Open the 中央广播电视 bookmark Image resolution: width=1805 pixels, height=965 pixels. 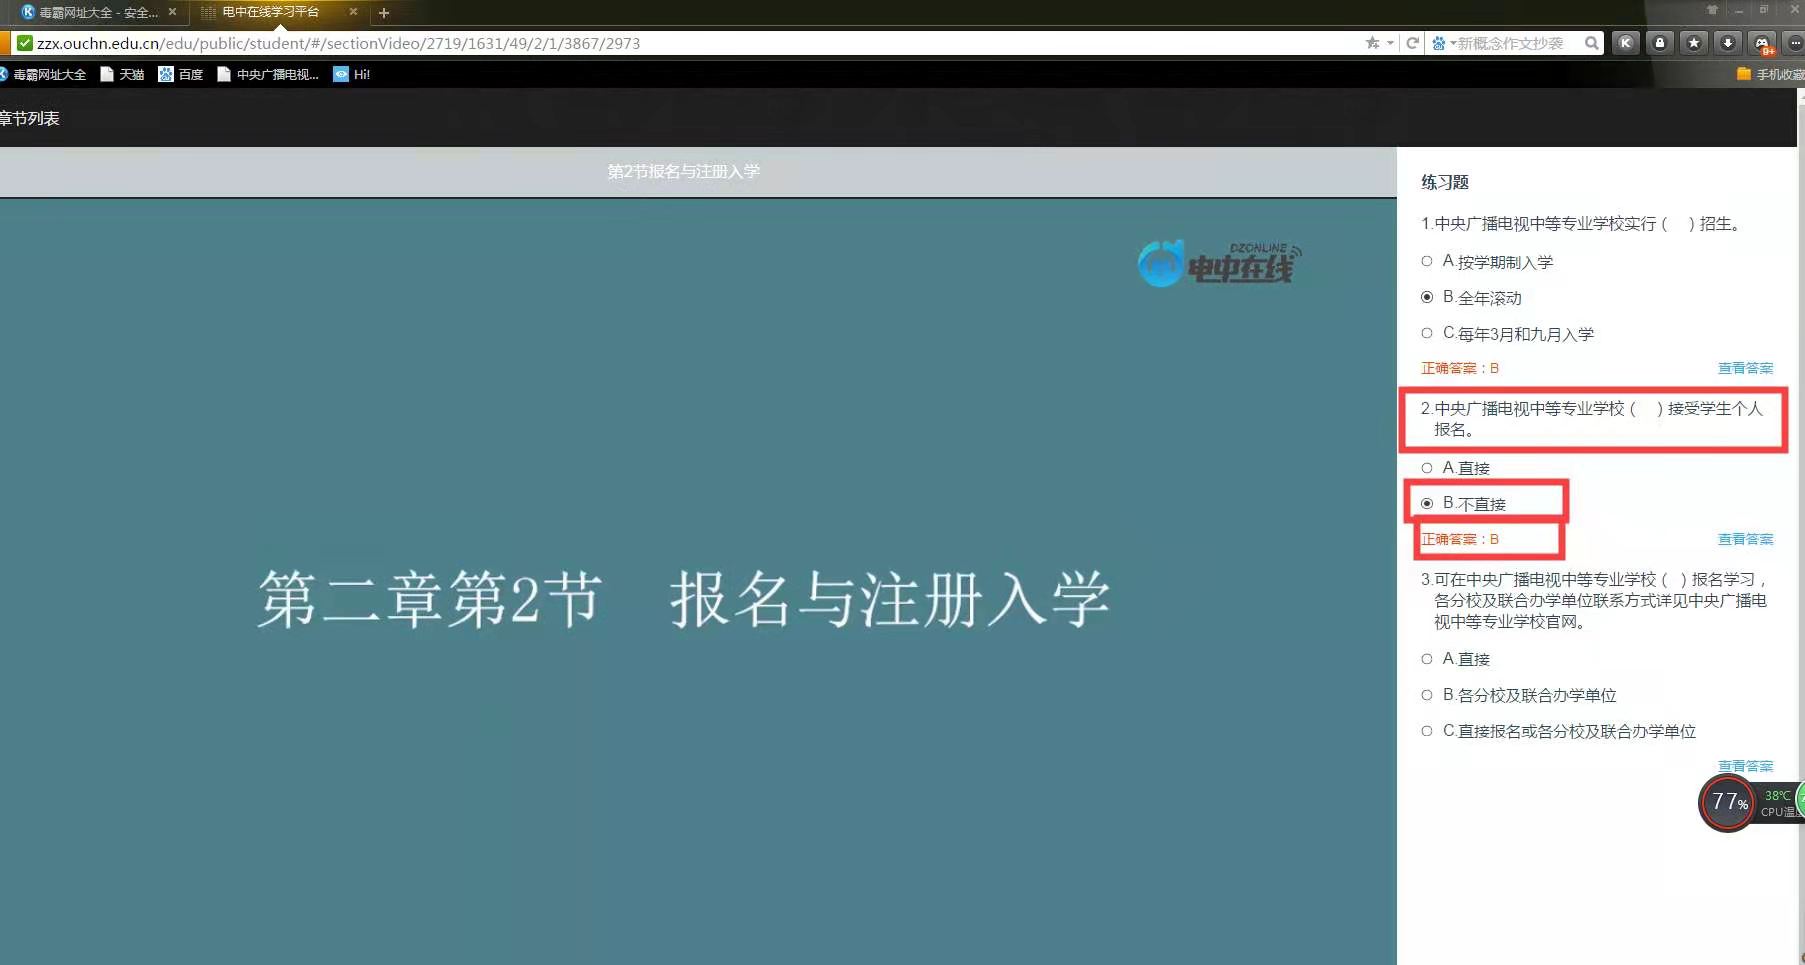pos(268,74)
